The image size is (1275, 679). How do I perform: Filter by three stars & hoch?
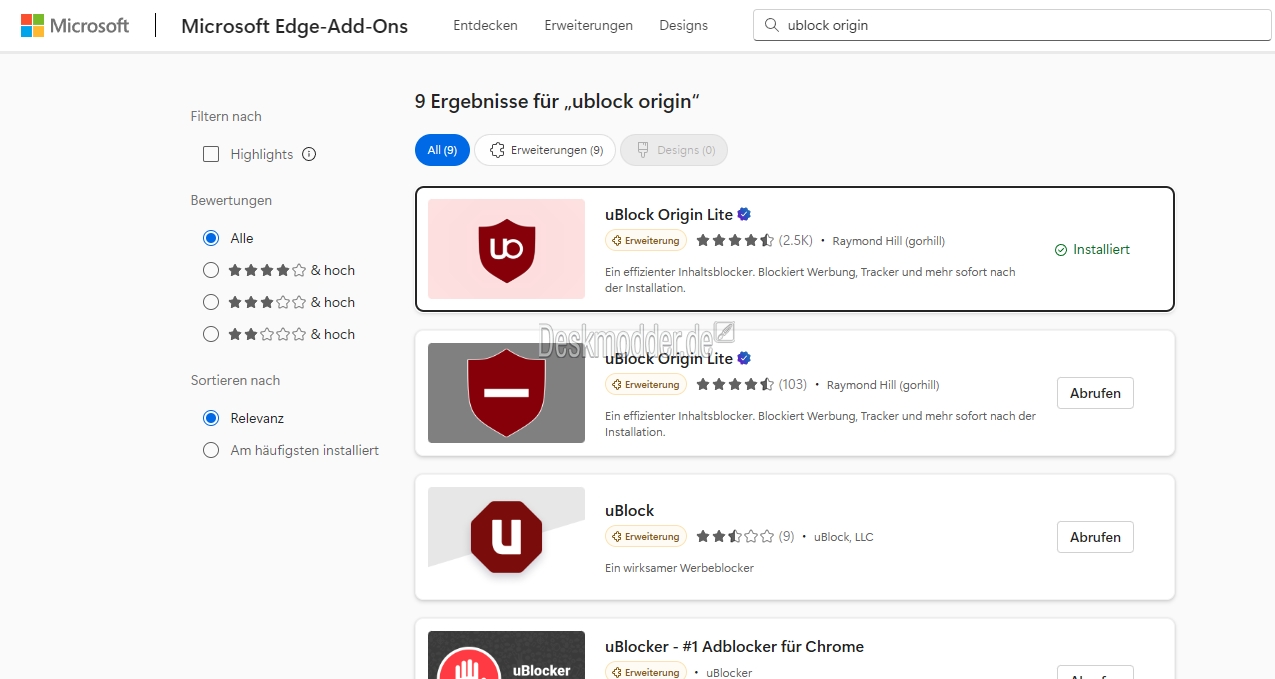pyautogui.click(x=211, y=302)
